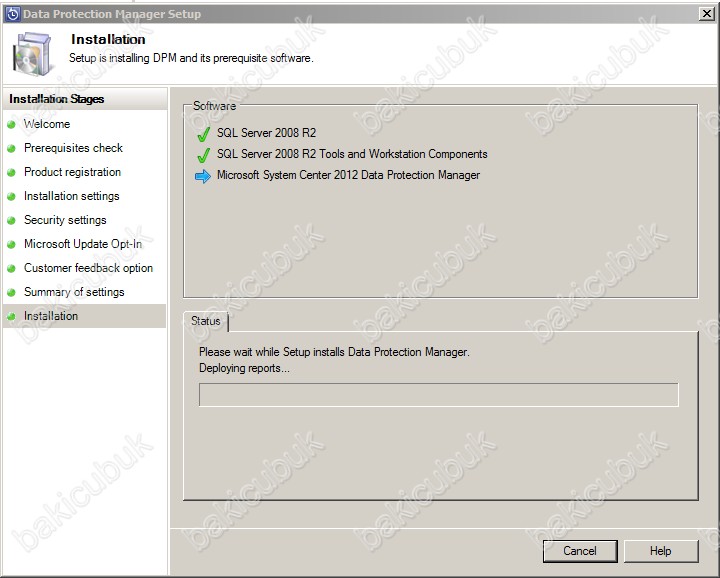
Task: Click the green bullet next to Microsoft Update Opt-In
Action: pos(11,244)
